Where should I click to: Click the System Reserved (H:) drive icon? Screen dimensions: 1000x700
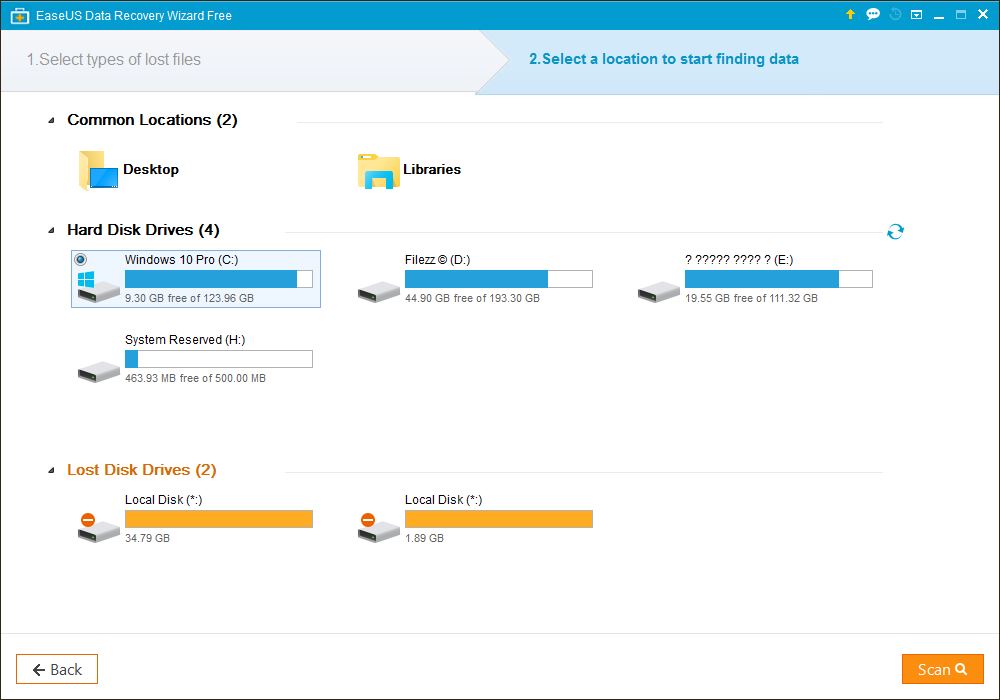click(98, 372)
